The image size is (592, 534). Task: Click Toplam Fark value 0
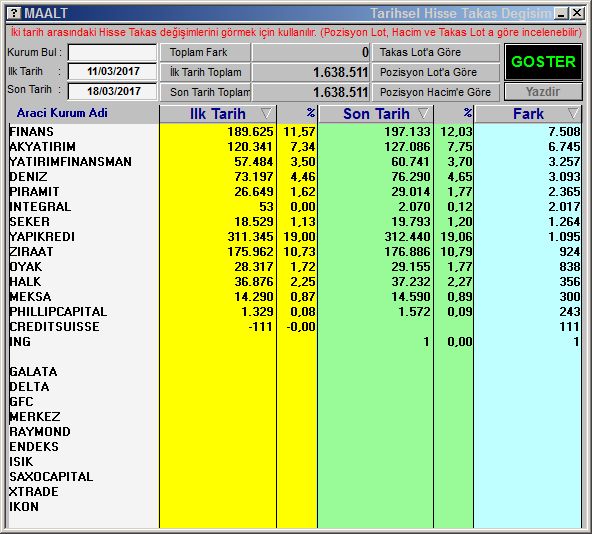coord(365,52)
